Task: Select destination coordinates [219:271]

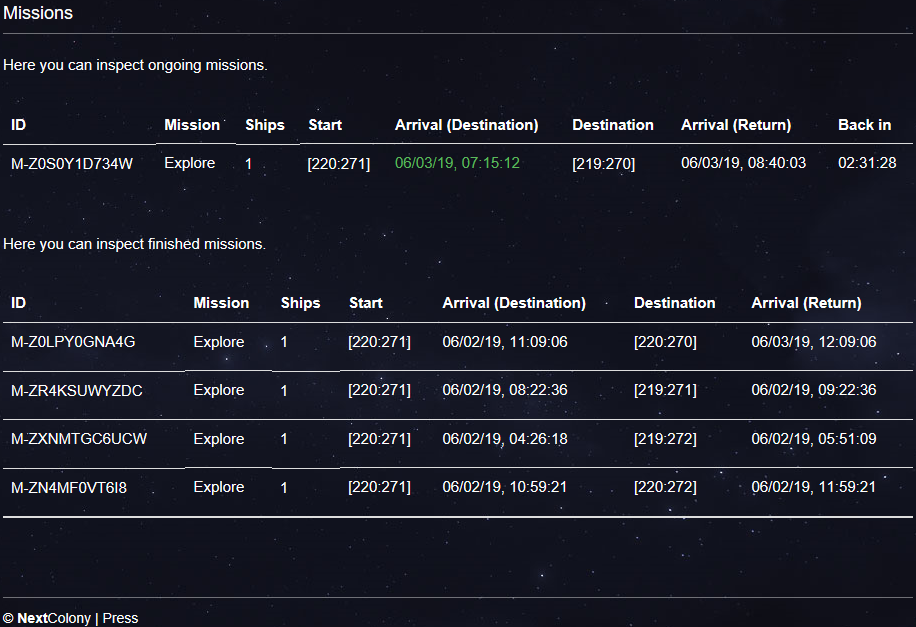Action: 665,390
